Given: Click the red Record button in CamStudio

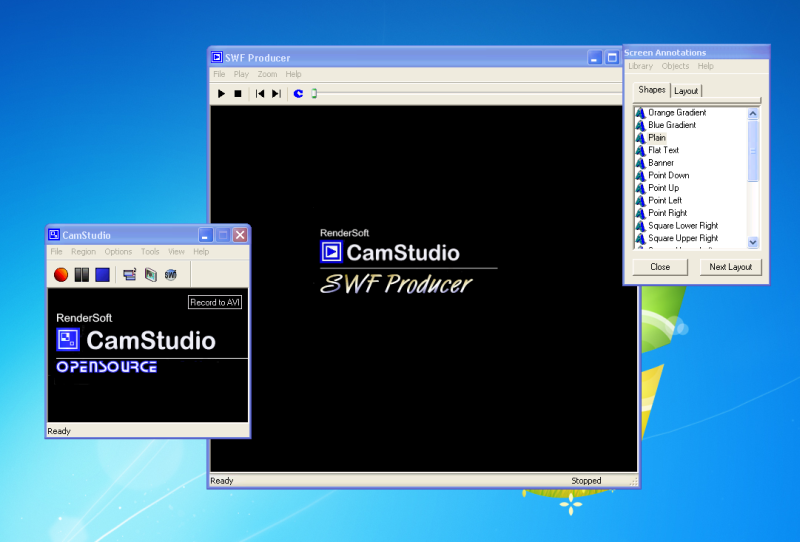Looking at the screenshot, I should tap(61, 275).
